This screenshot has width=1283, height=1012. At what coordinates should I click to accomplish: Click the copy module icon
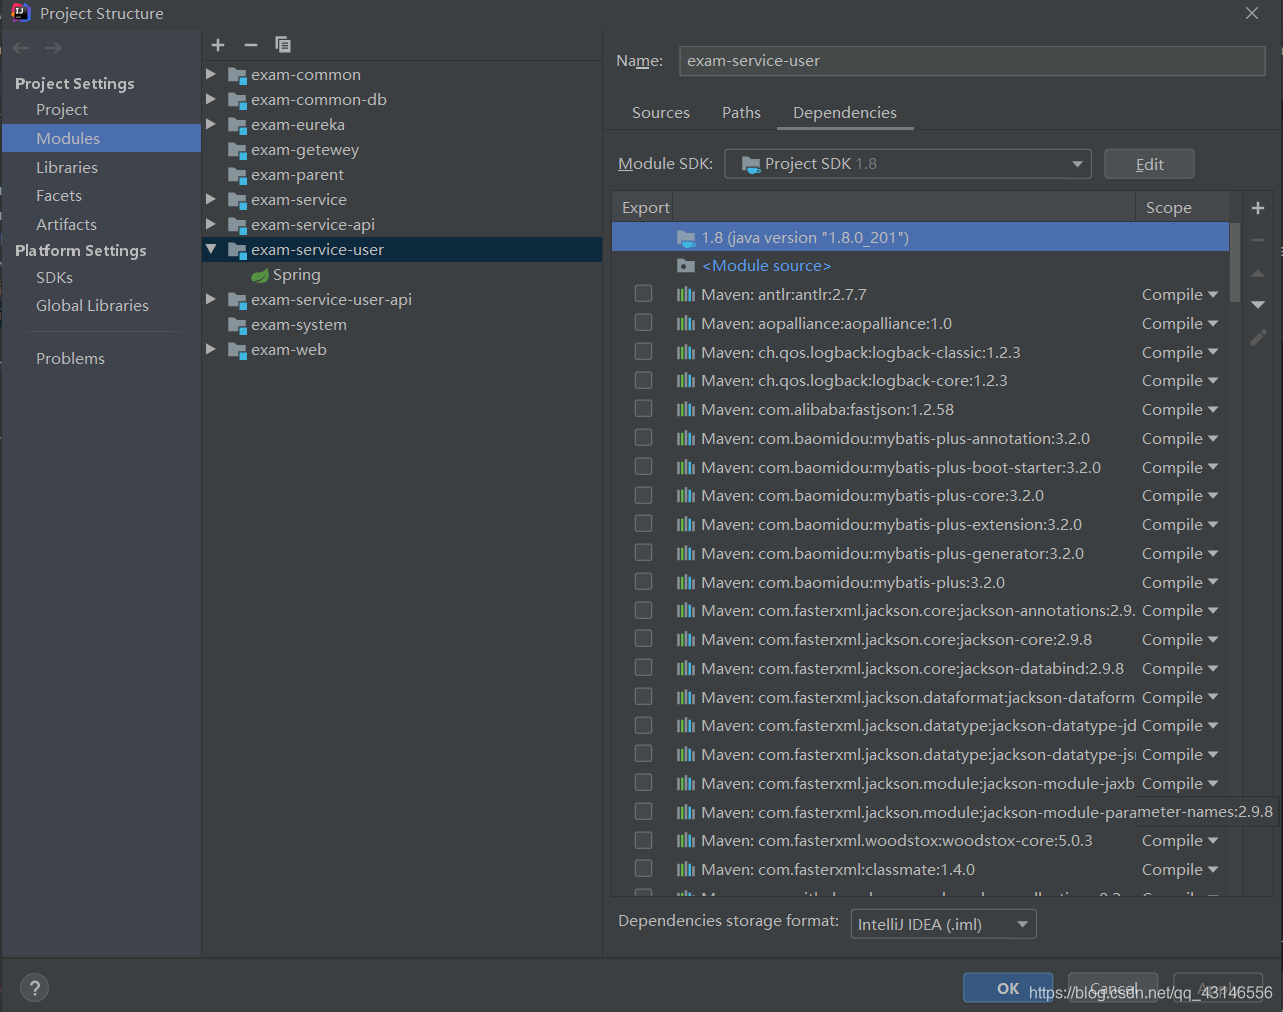point(283,45)
